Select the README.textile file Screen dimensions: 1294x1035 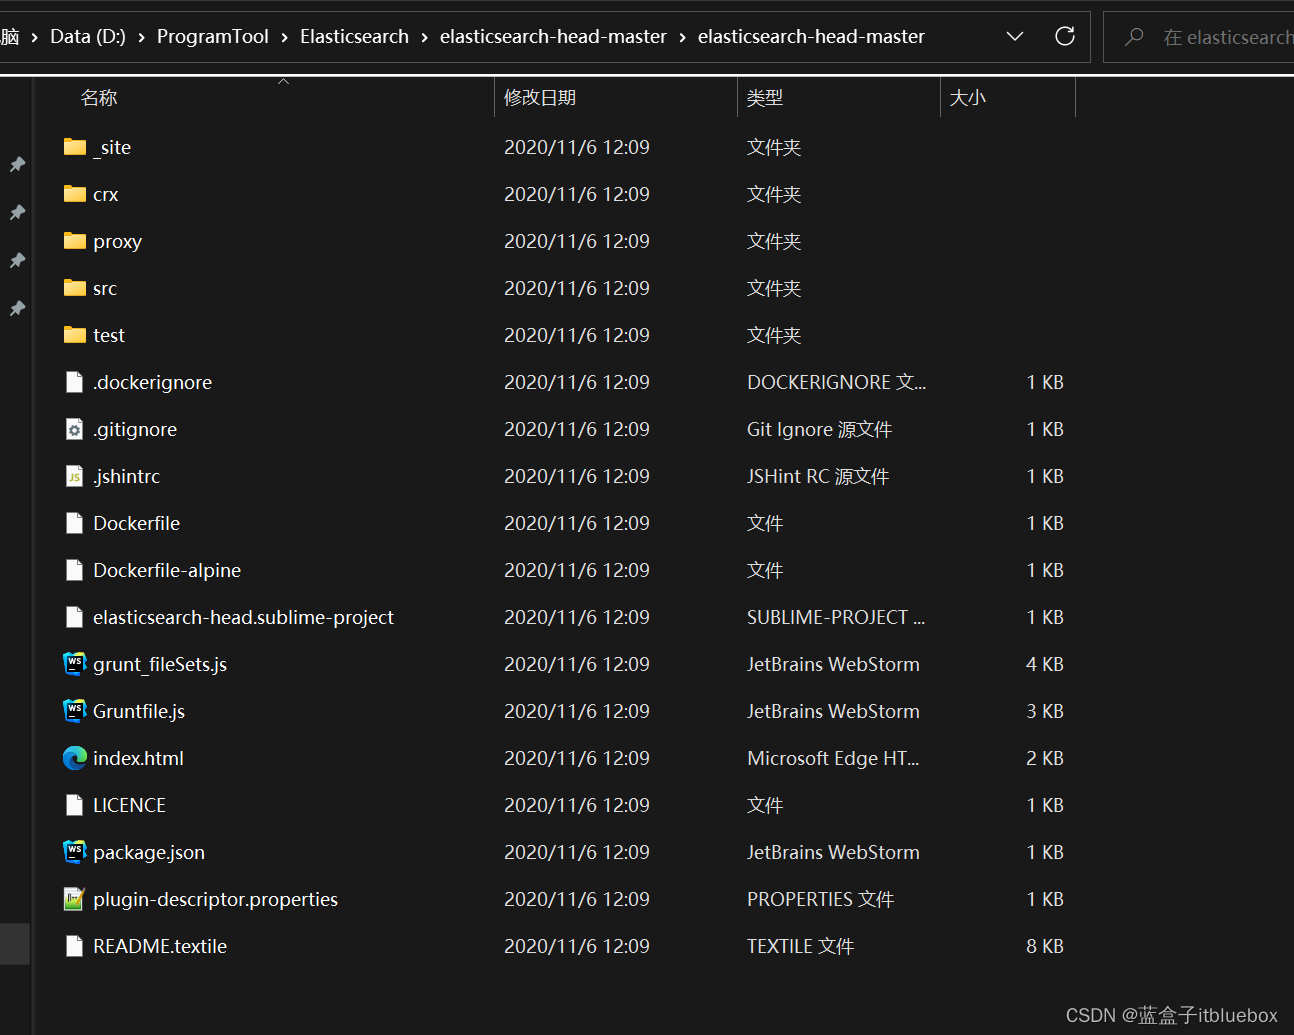(160, 946)
